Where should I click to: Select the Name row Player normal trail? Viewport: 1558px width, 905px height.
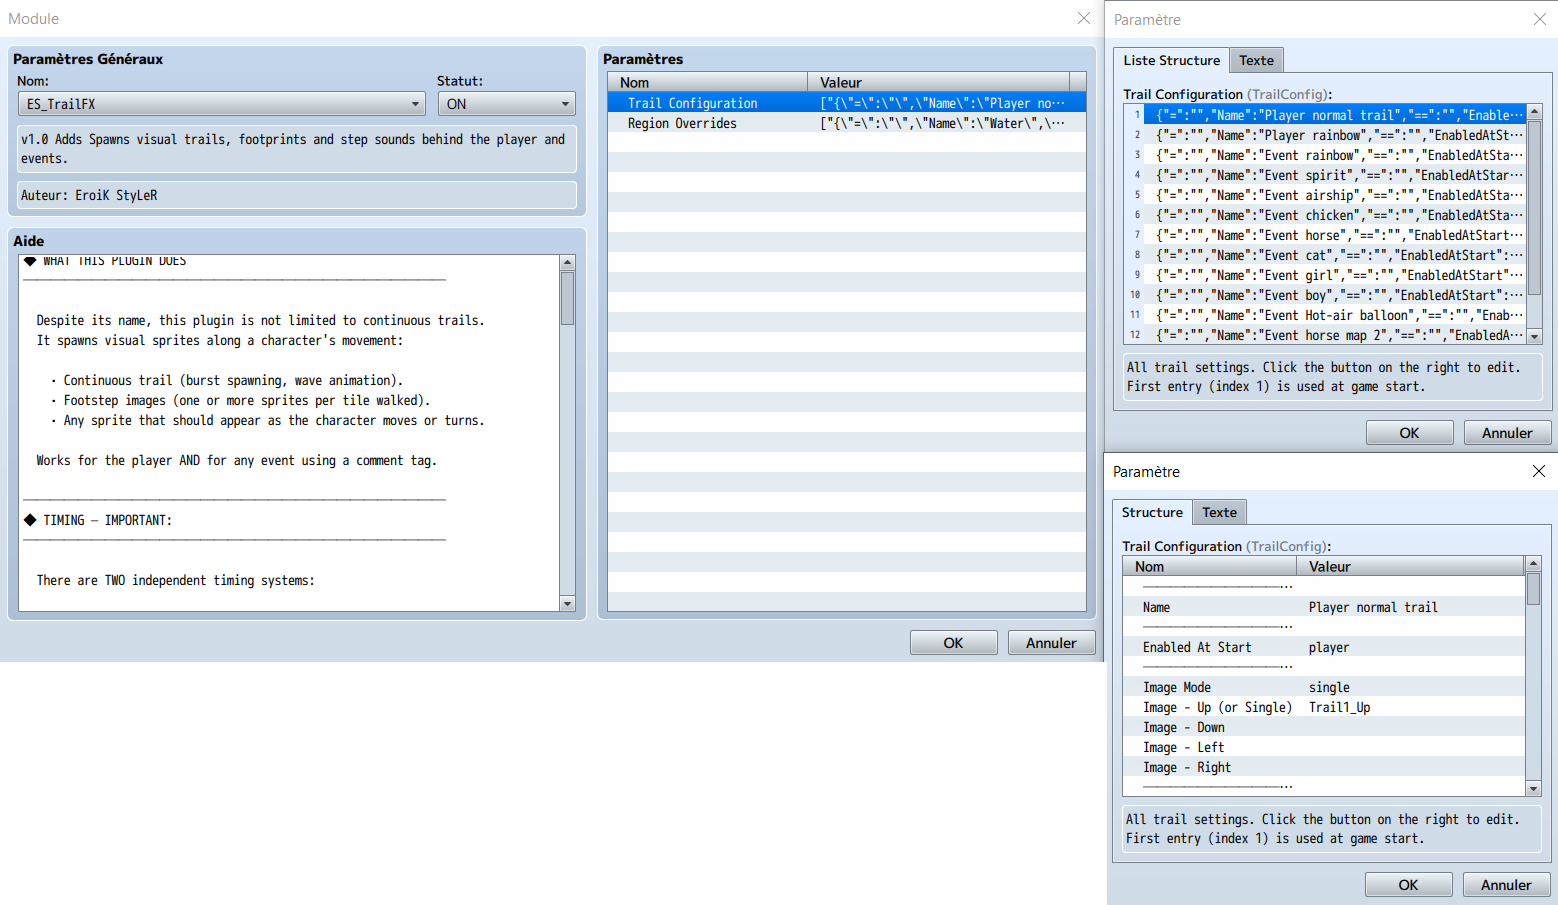coord(1324,607)
